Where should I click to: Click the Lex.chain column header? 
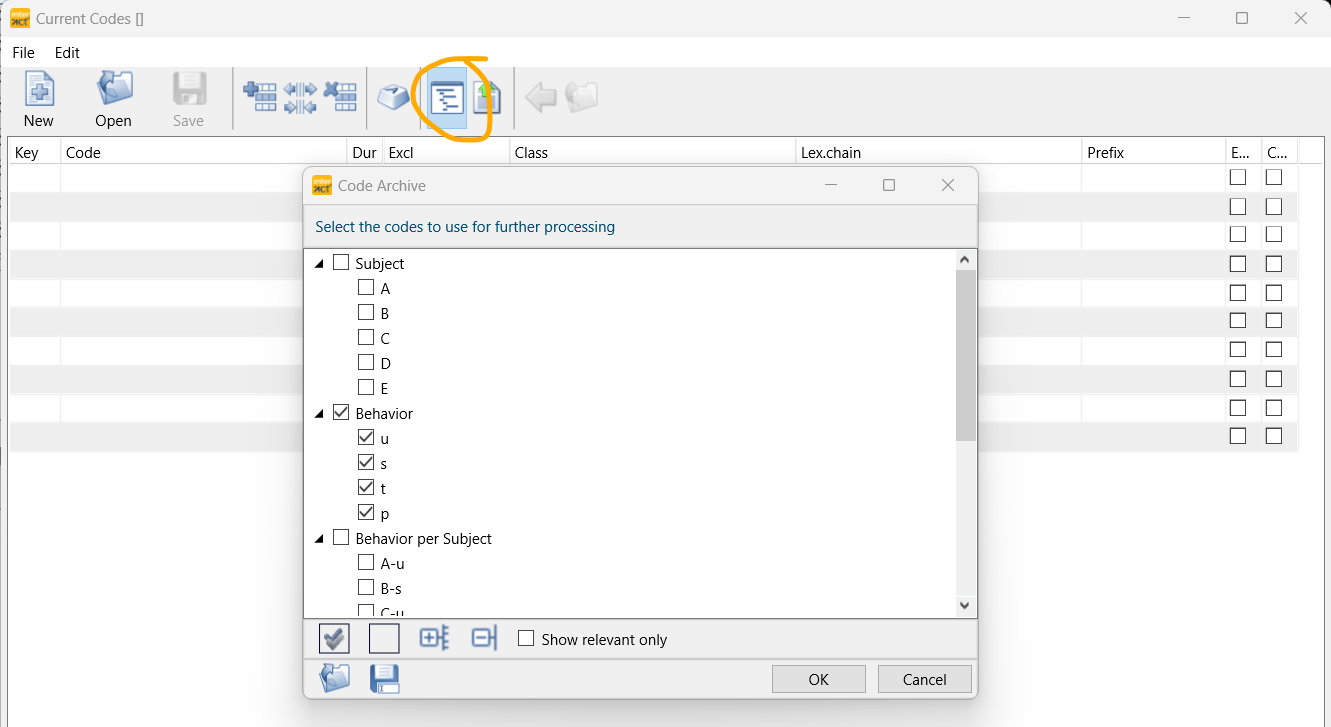(x=939, y=153)
